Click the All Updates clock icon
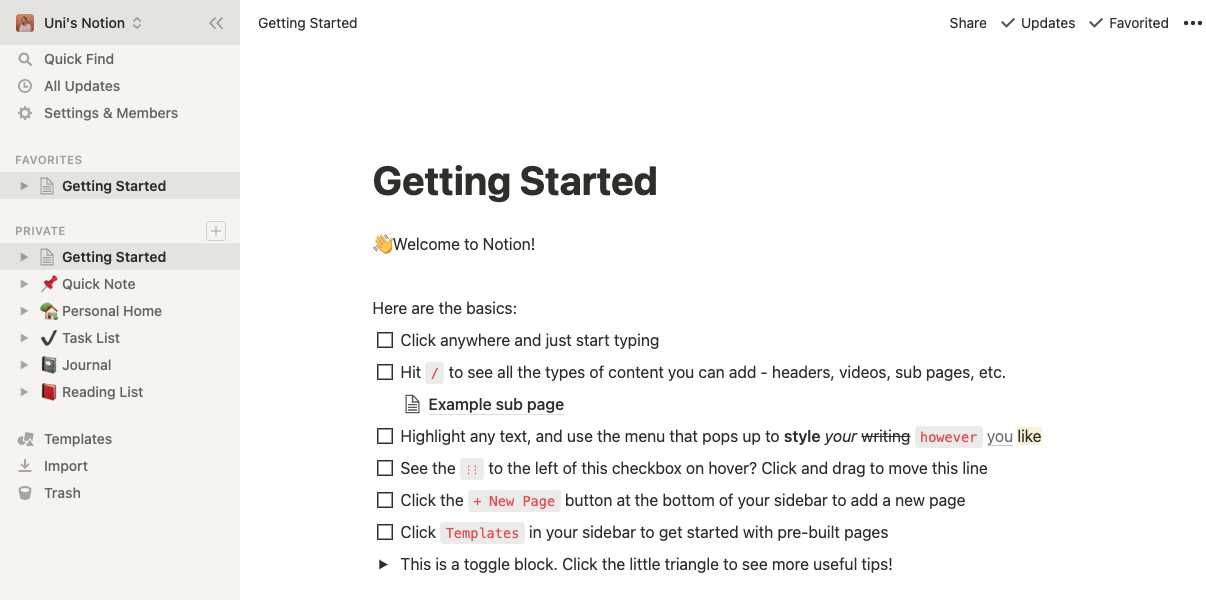 pos(24,86)
